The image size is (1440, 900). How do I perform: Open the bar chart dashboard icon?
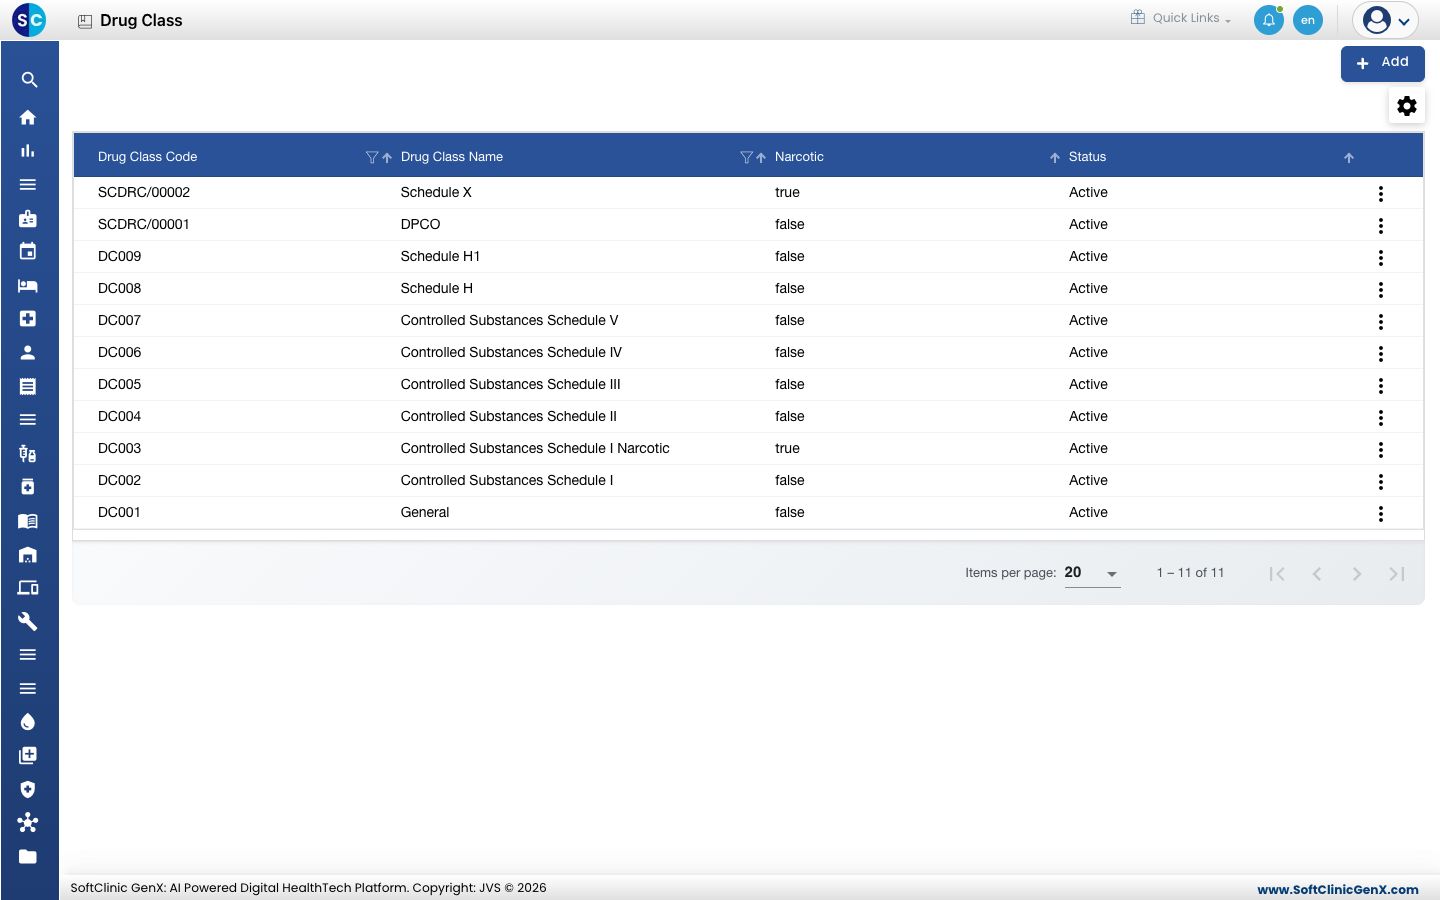pos(28,151)
